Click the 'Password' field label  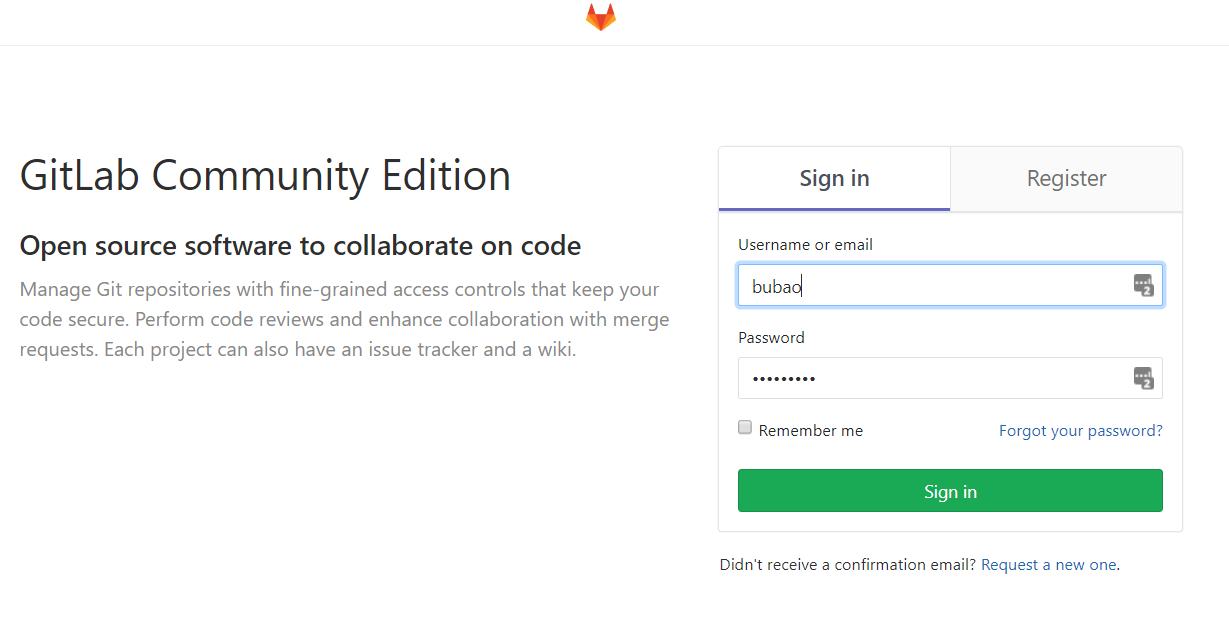coord(771,338)
